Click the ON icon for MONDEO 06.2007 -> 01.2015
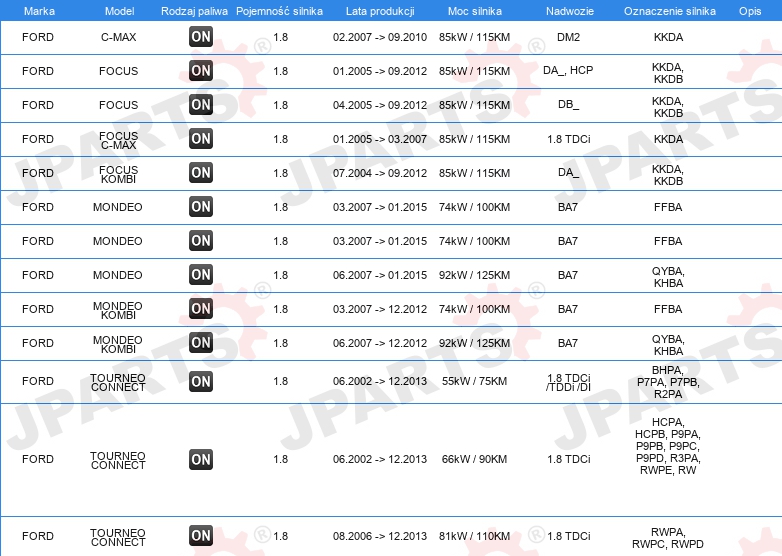This screenshot has width=782, height=556. pyautogui.click(x=201, y=274)
